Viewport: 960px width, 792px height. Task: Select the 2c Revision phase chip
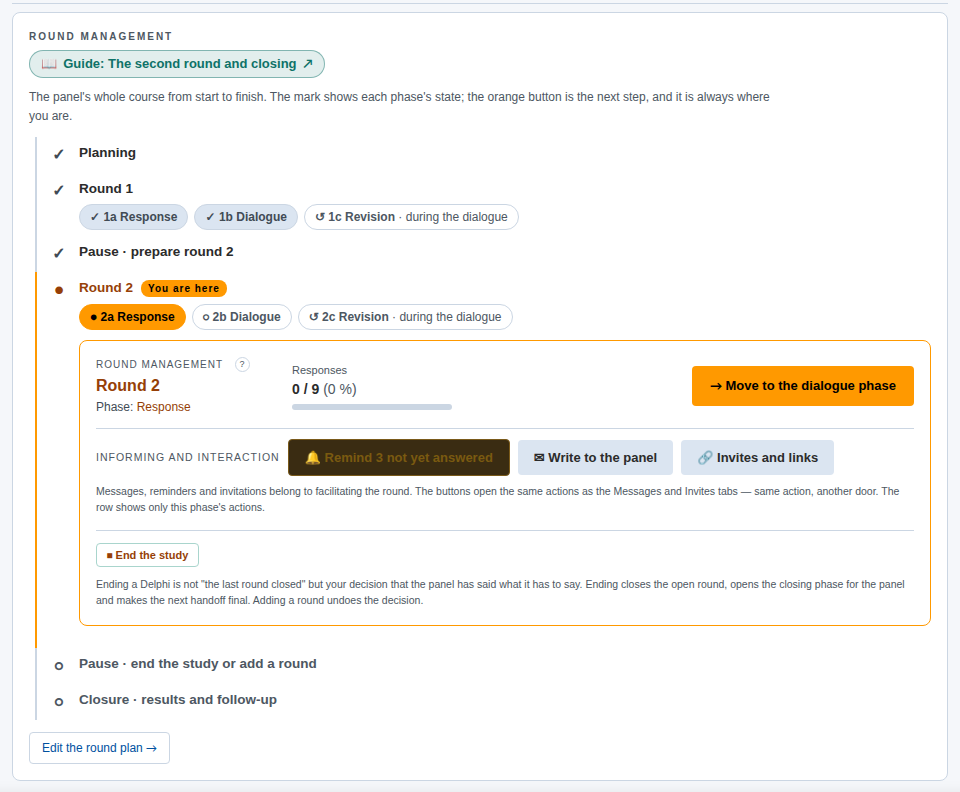[x=405, y=317]
